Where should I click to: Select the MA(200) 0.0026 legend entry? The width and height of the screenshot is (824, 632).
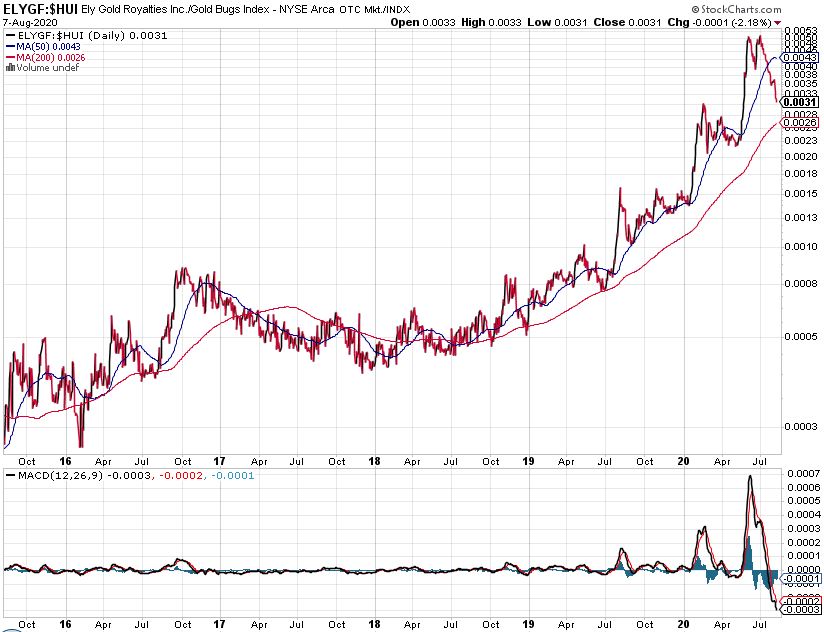pyautogui.click(x=46, y=57)
